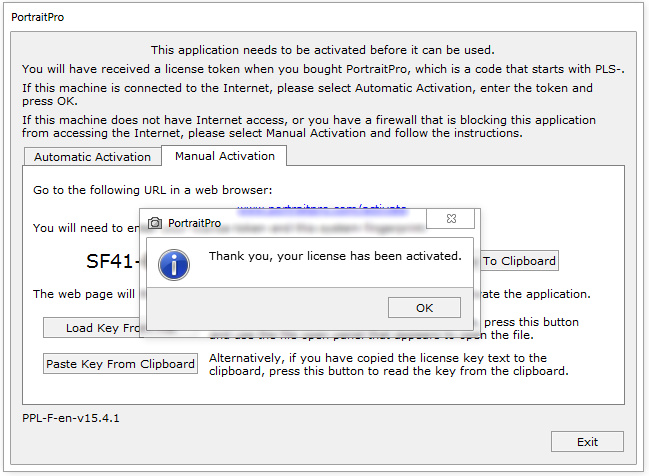Click the camera icon in dialog title bar
649x476 pixels.
coord(155,223)
